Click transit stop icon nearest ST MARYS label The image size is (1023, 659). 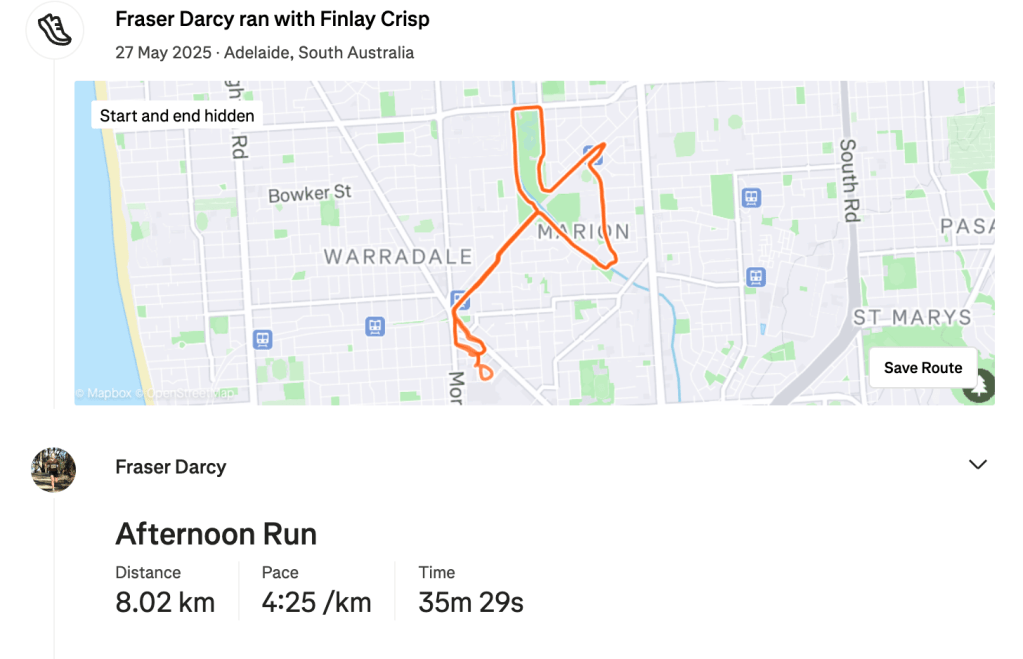[x=757, y=276]
